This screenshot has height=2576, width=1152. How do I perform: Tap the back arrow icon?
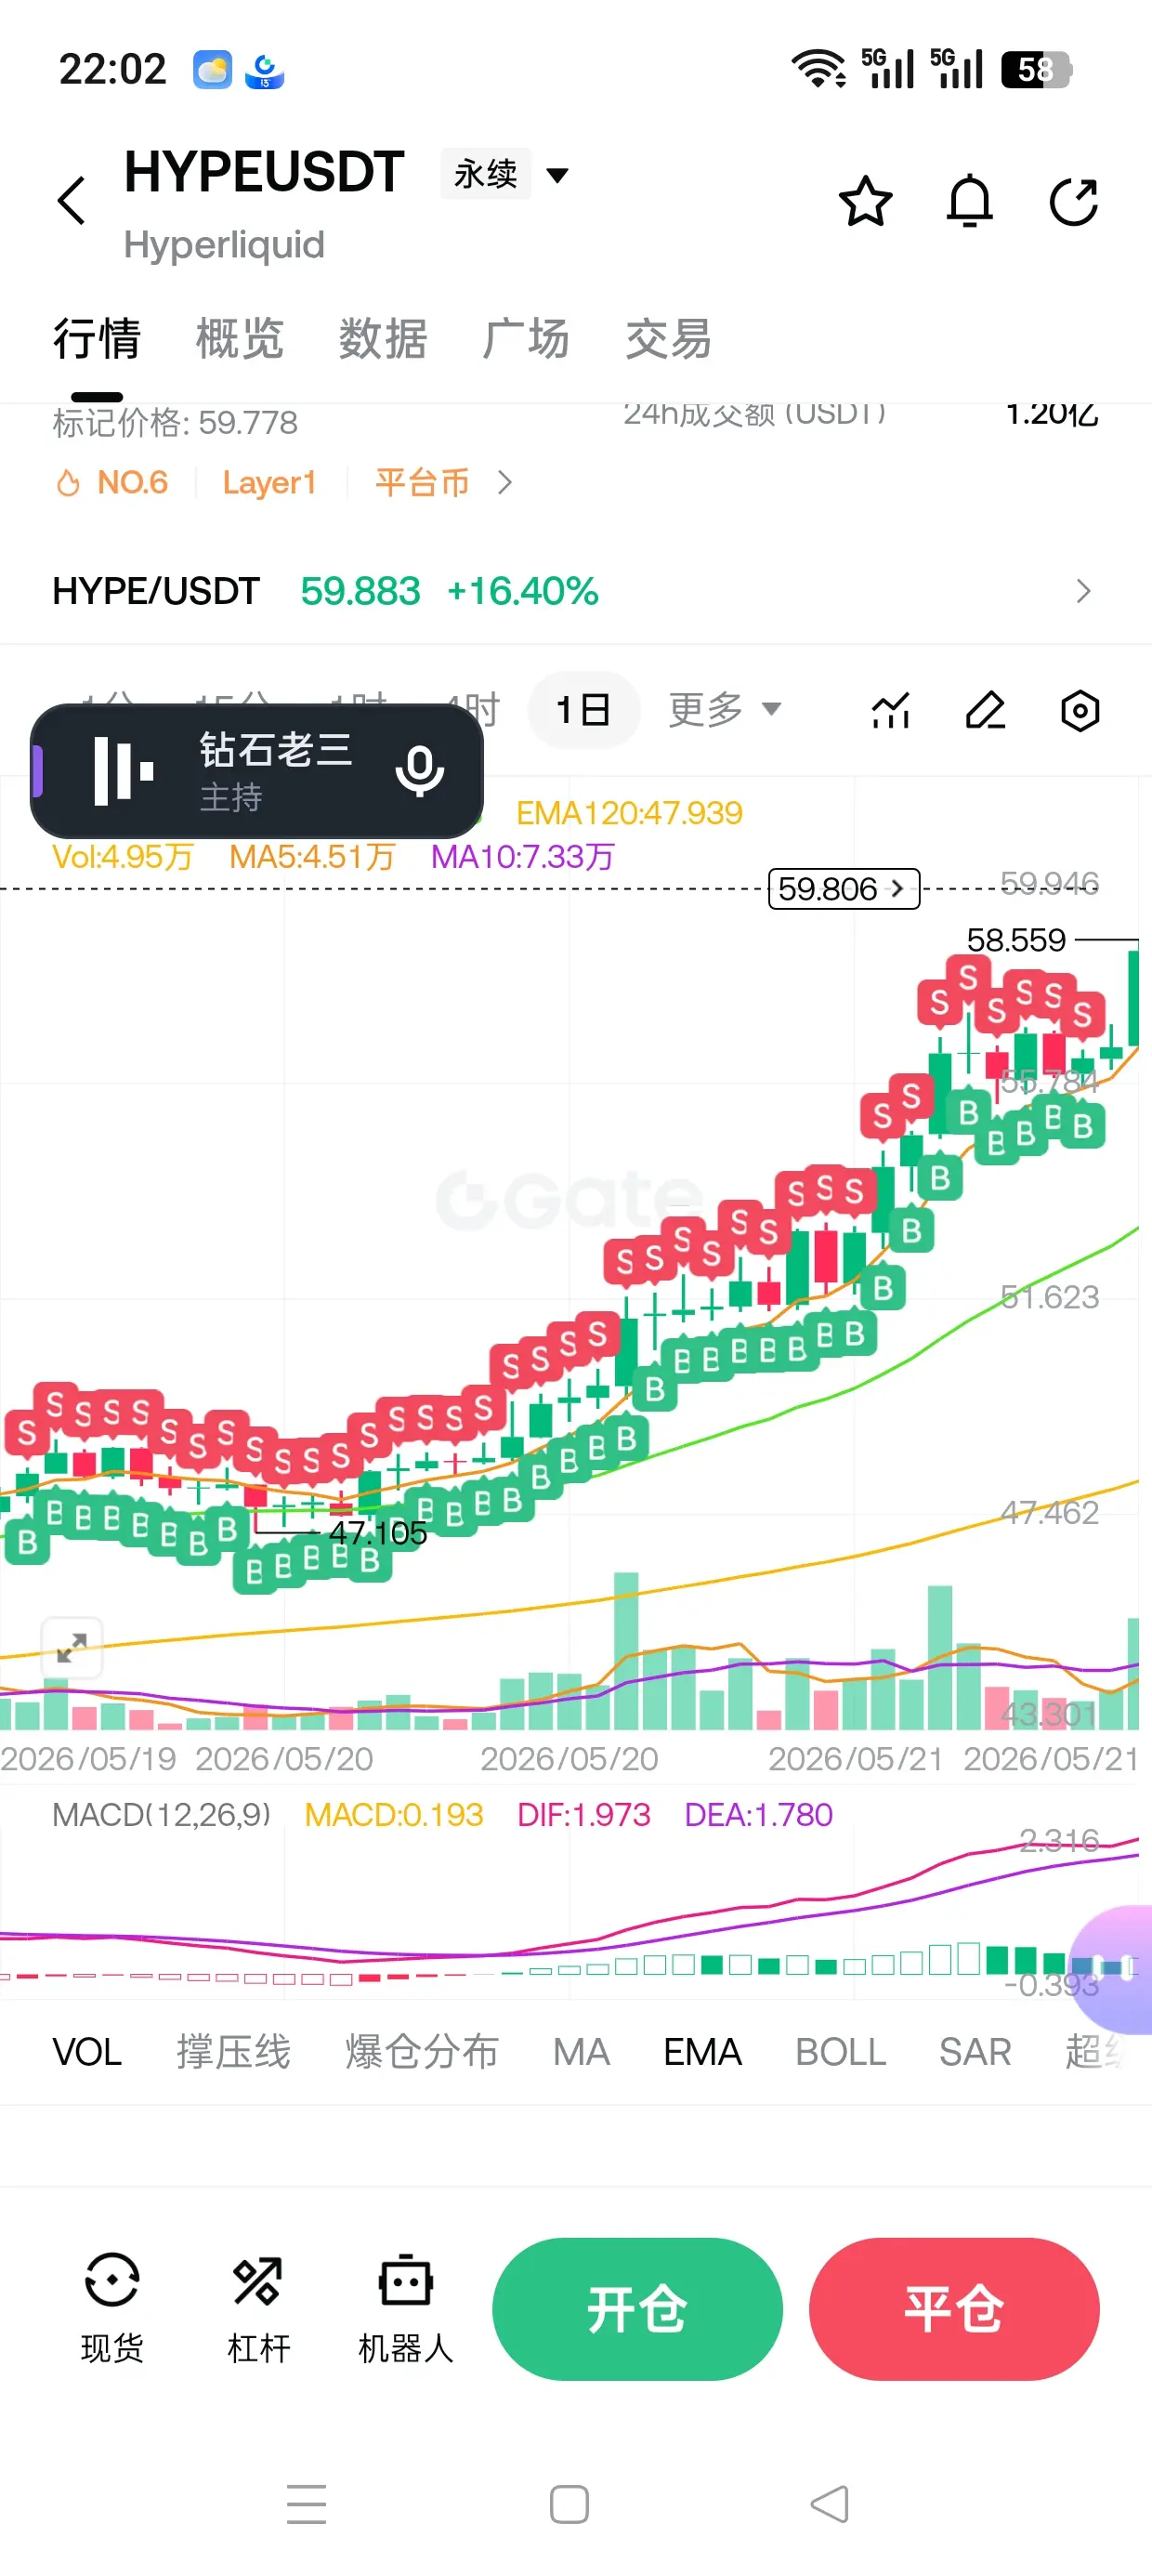(72, 201)
